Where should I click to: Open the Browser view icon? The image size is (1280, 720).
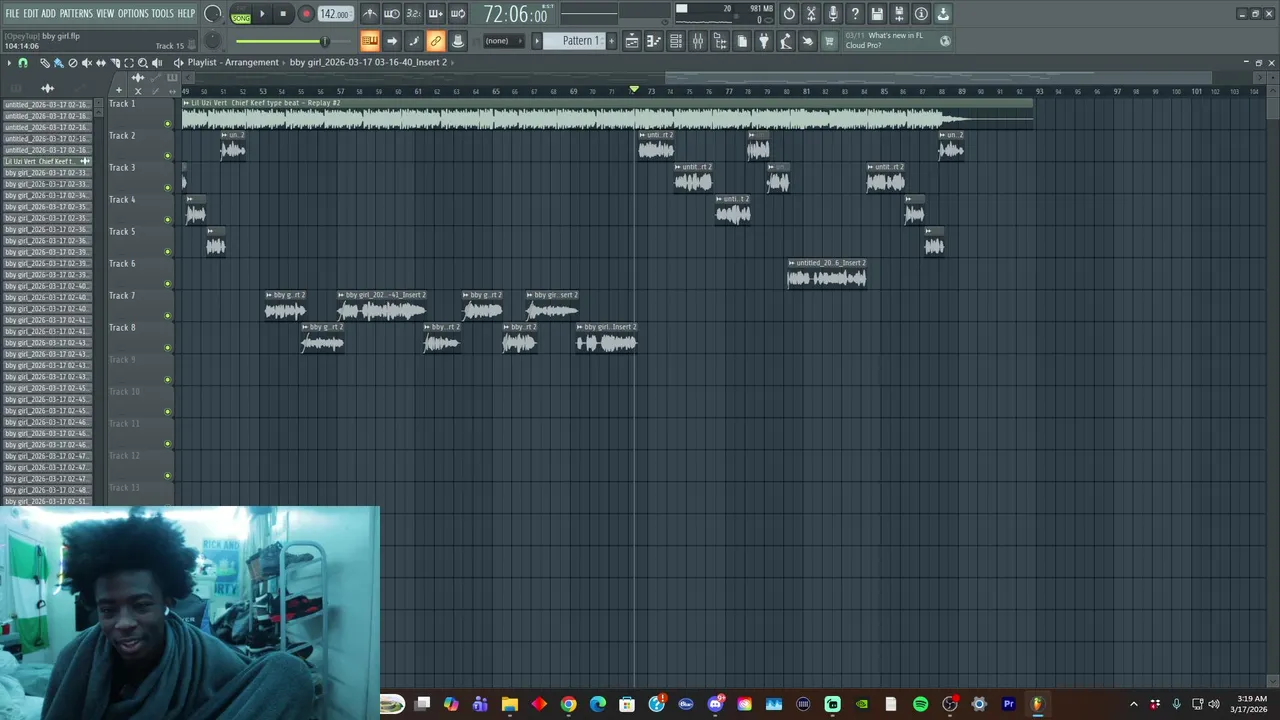tap(720, 41)
